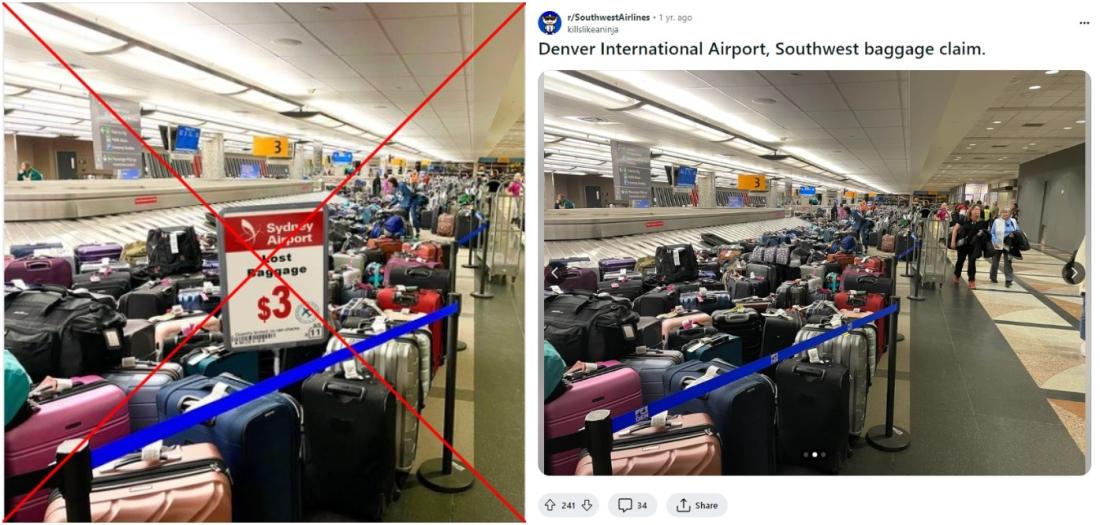Image resolution: width=1100 pixels, height=525 pixels.
Task: Open the Reddit baggage claim photo
Action: tap(814, 272)
